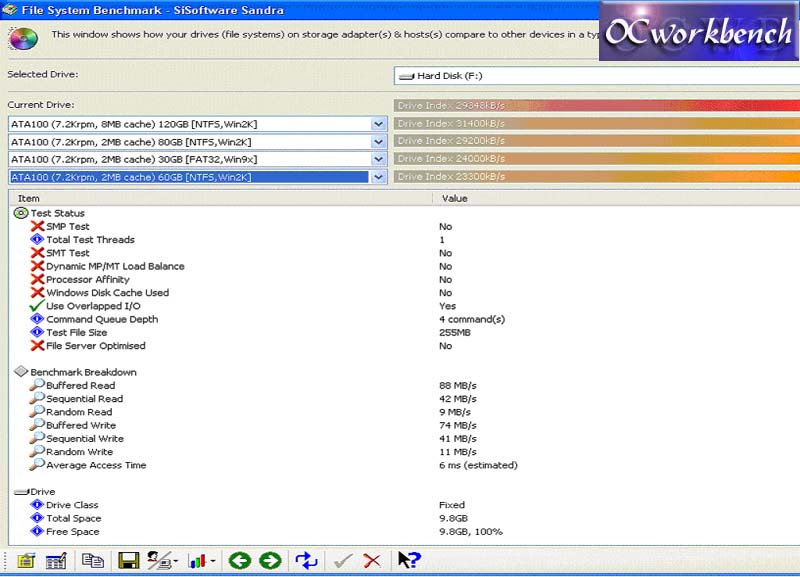Click the Benchmark Breakdown diamond icon
The image size is (800, 577).
[21, 371]
